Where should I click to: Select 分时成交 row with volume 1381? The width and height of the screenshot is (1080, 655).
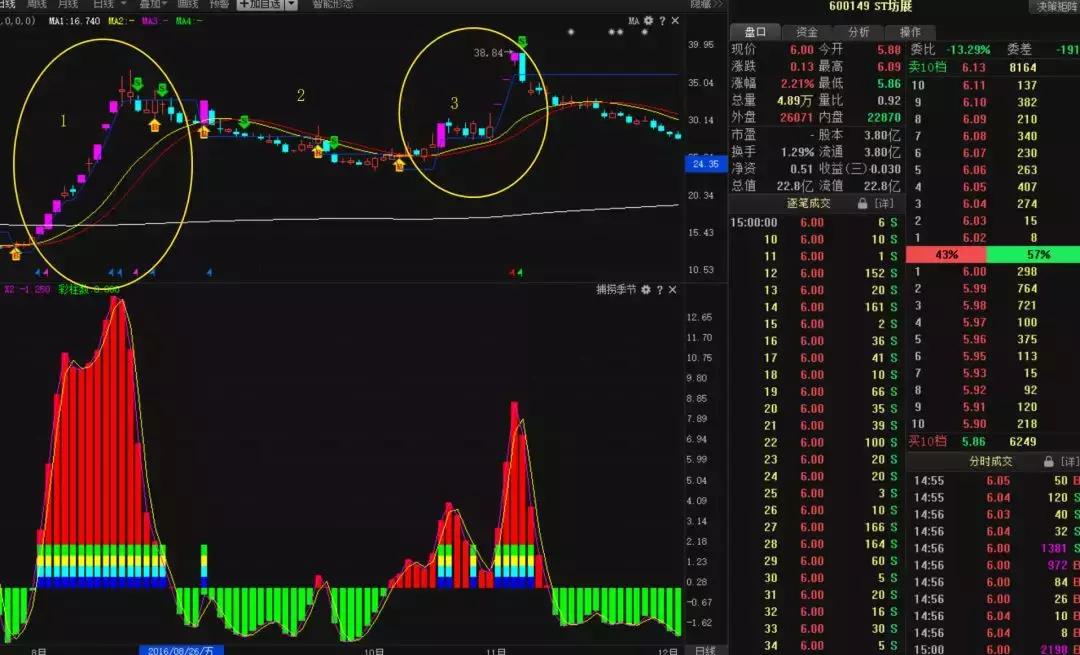pyautogui.click(x=993, y=548)
